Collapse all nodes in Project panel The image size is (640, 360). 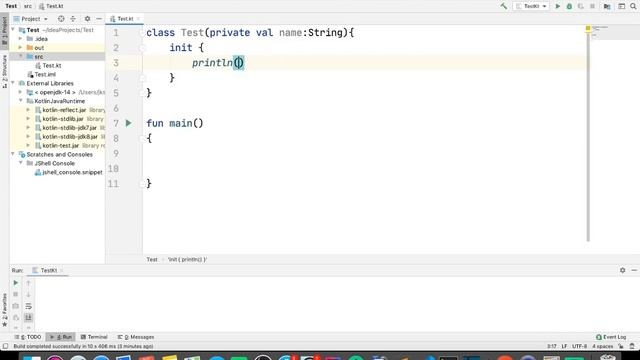tap(73, 19)
